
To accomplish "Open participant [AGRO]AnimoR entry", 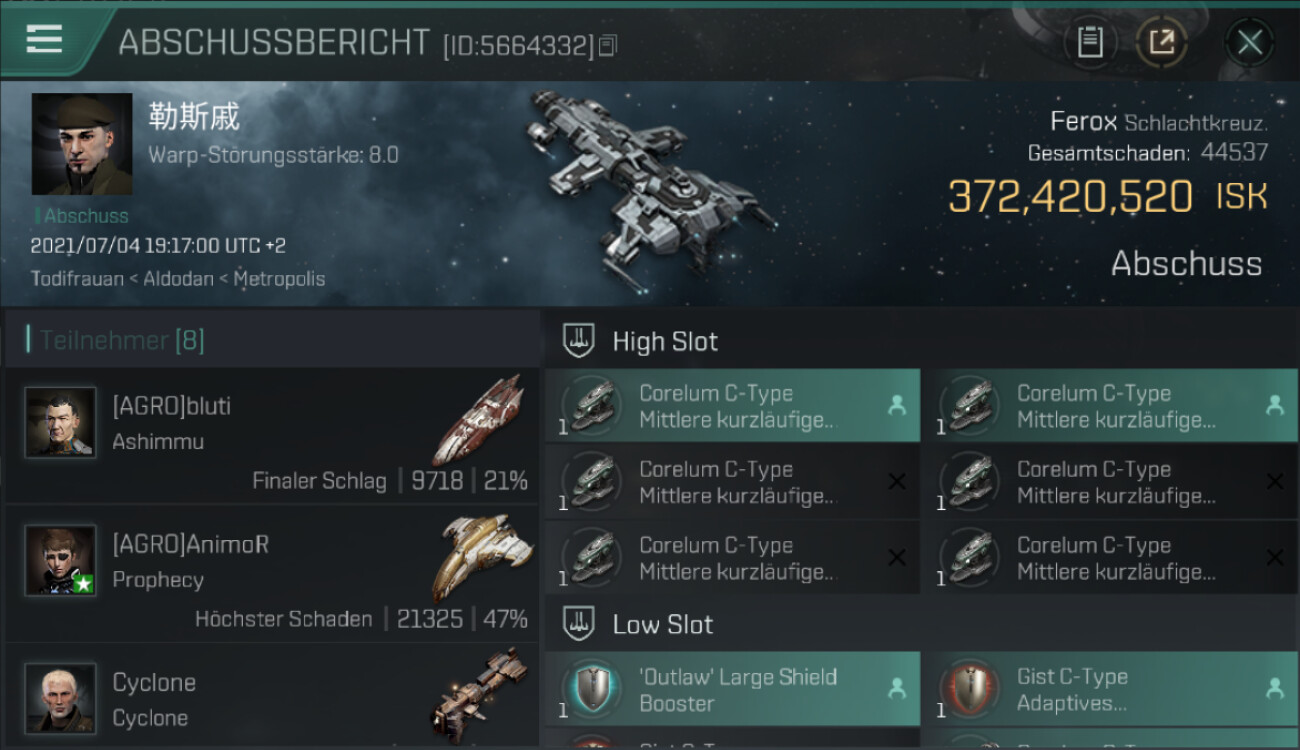I will click(x=272, y=574).
